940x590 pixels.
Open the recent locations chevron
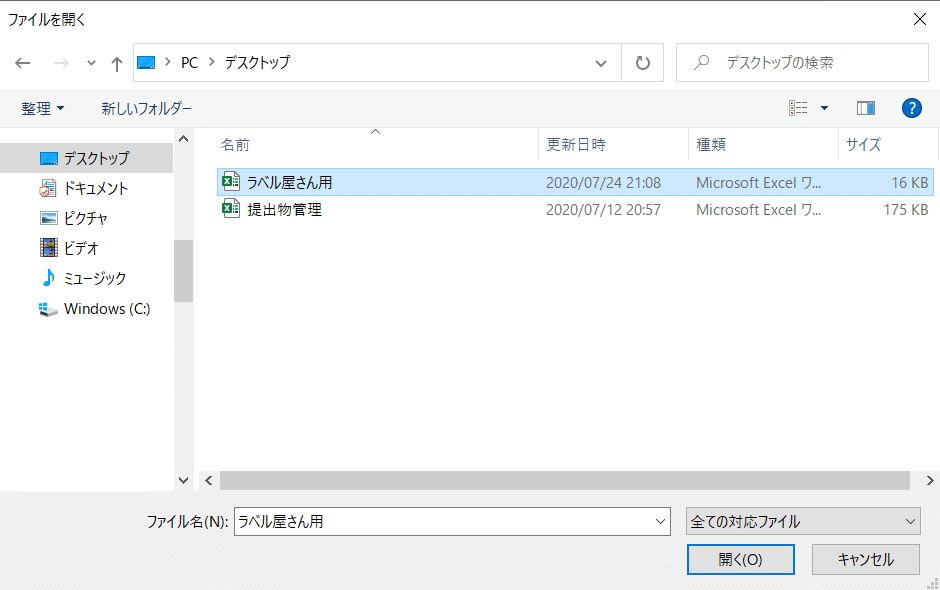[91, 63]
